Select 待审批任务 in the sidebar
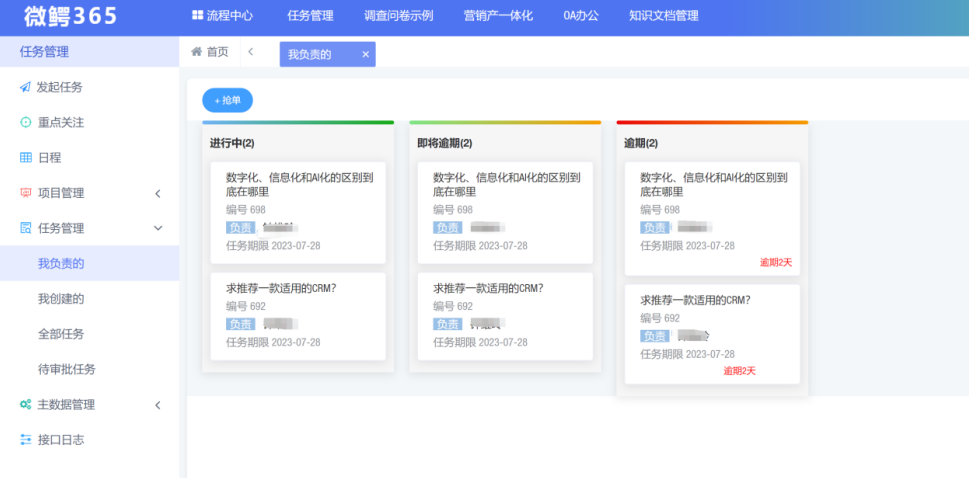This screenshot has width=969, height=478. [x=67, y=369]
